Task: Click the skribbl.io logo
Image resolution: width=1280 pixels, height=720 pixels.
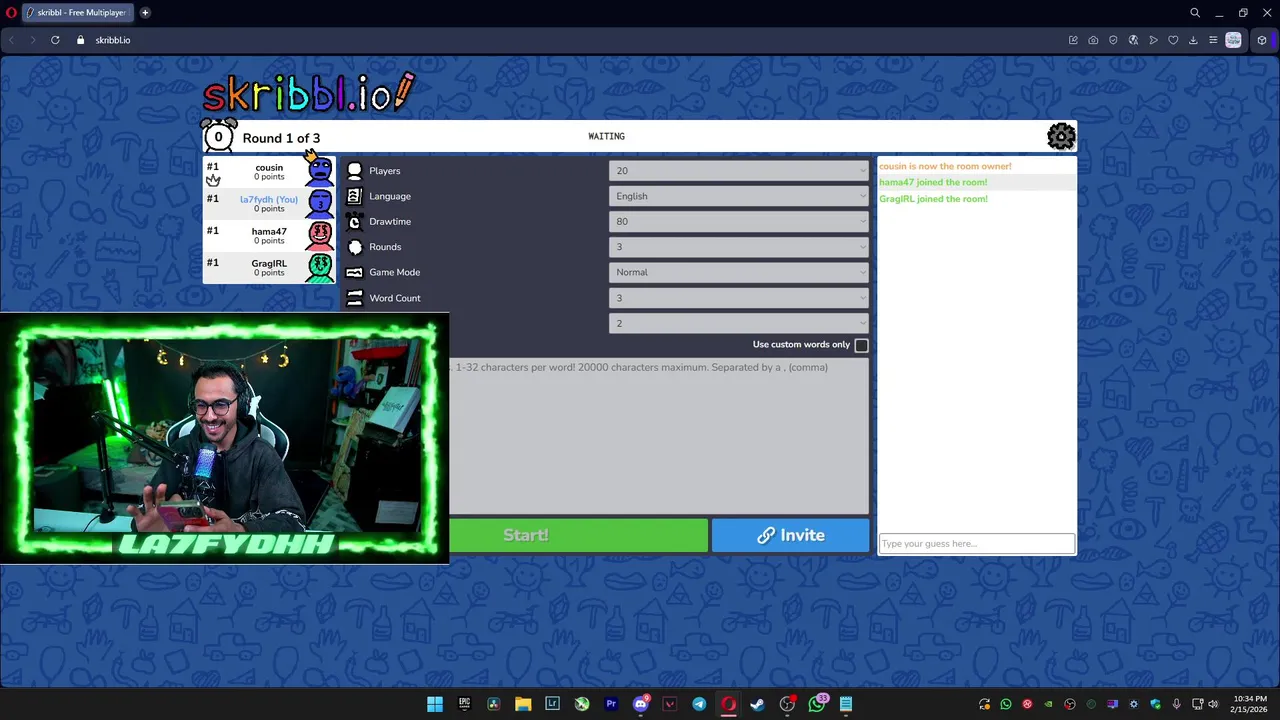Action: pos(308,93)
